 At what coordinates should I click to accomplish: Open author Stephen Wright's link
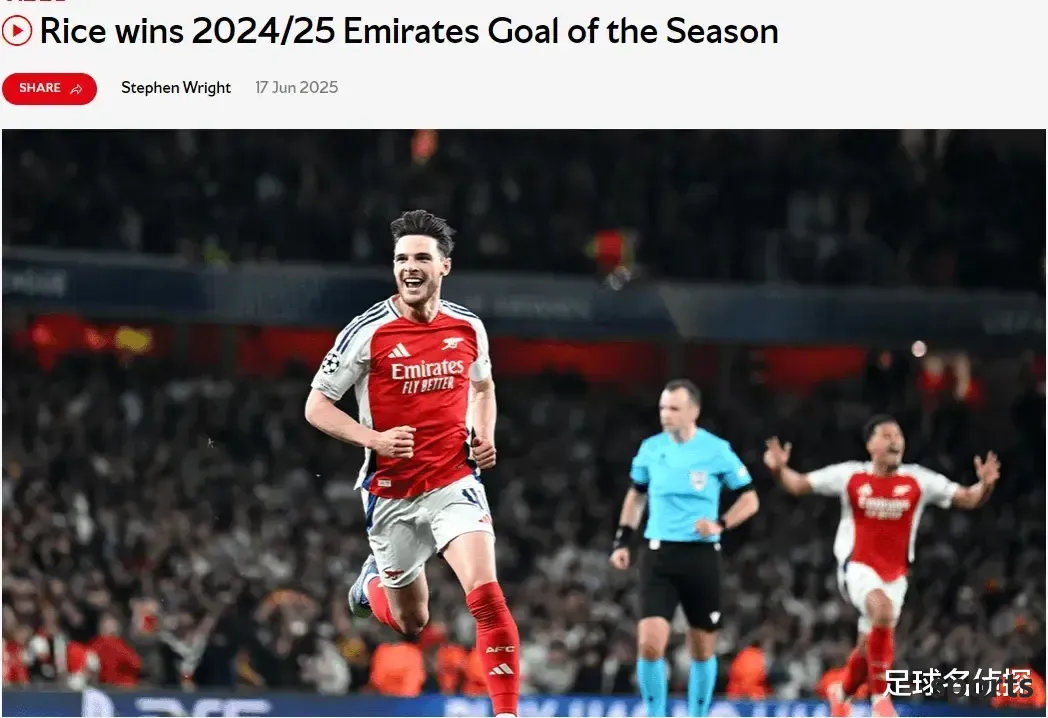coord(176,88)
